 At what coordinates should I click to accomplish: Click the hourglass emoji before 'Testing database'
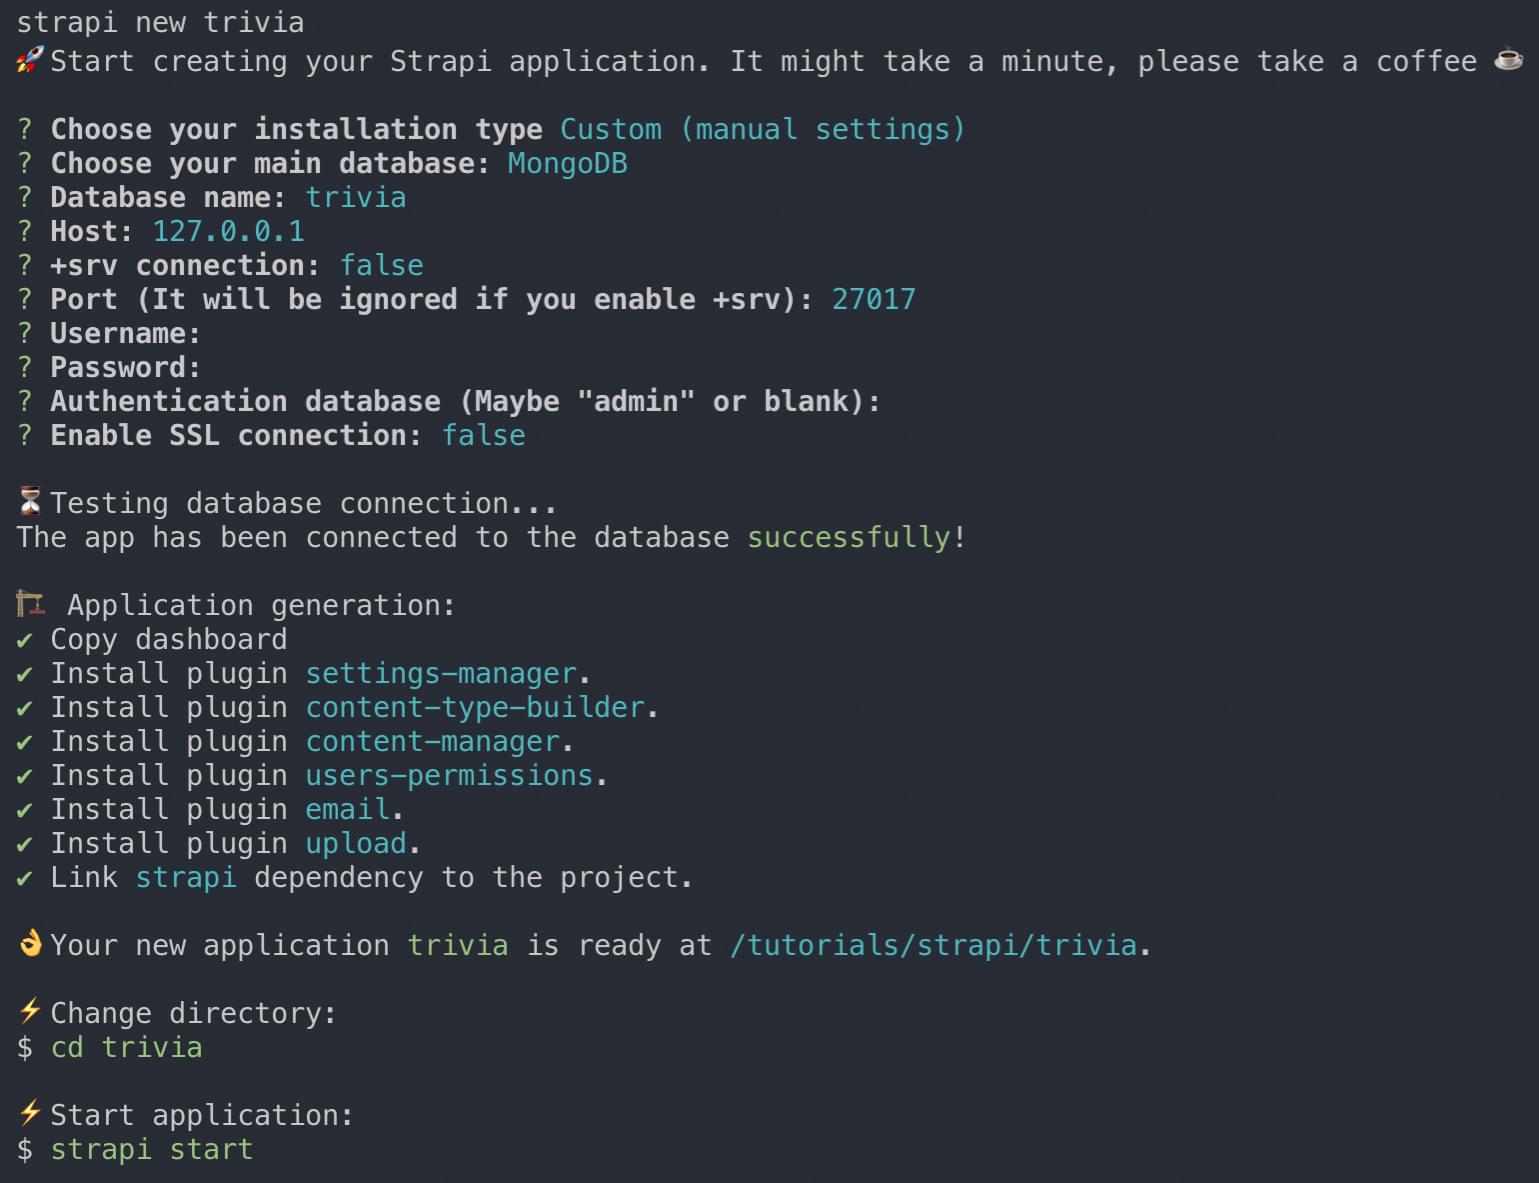click(x=31, y=502)
